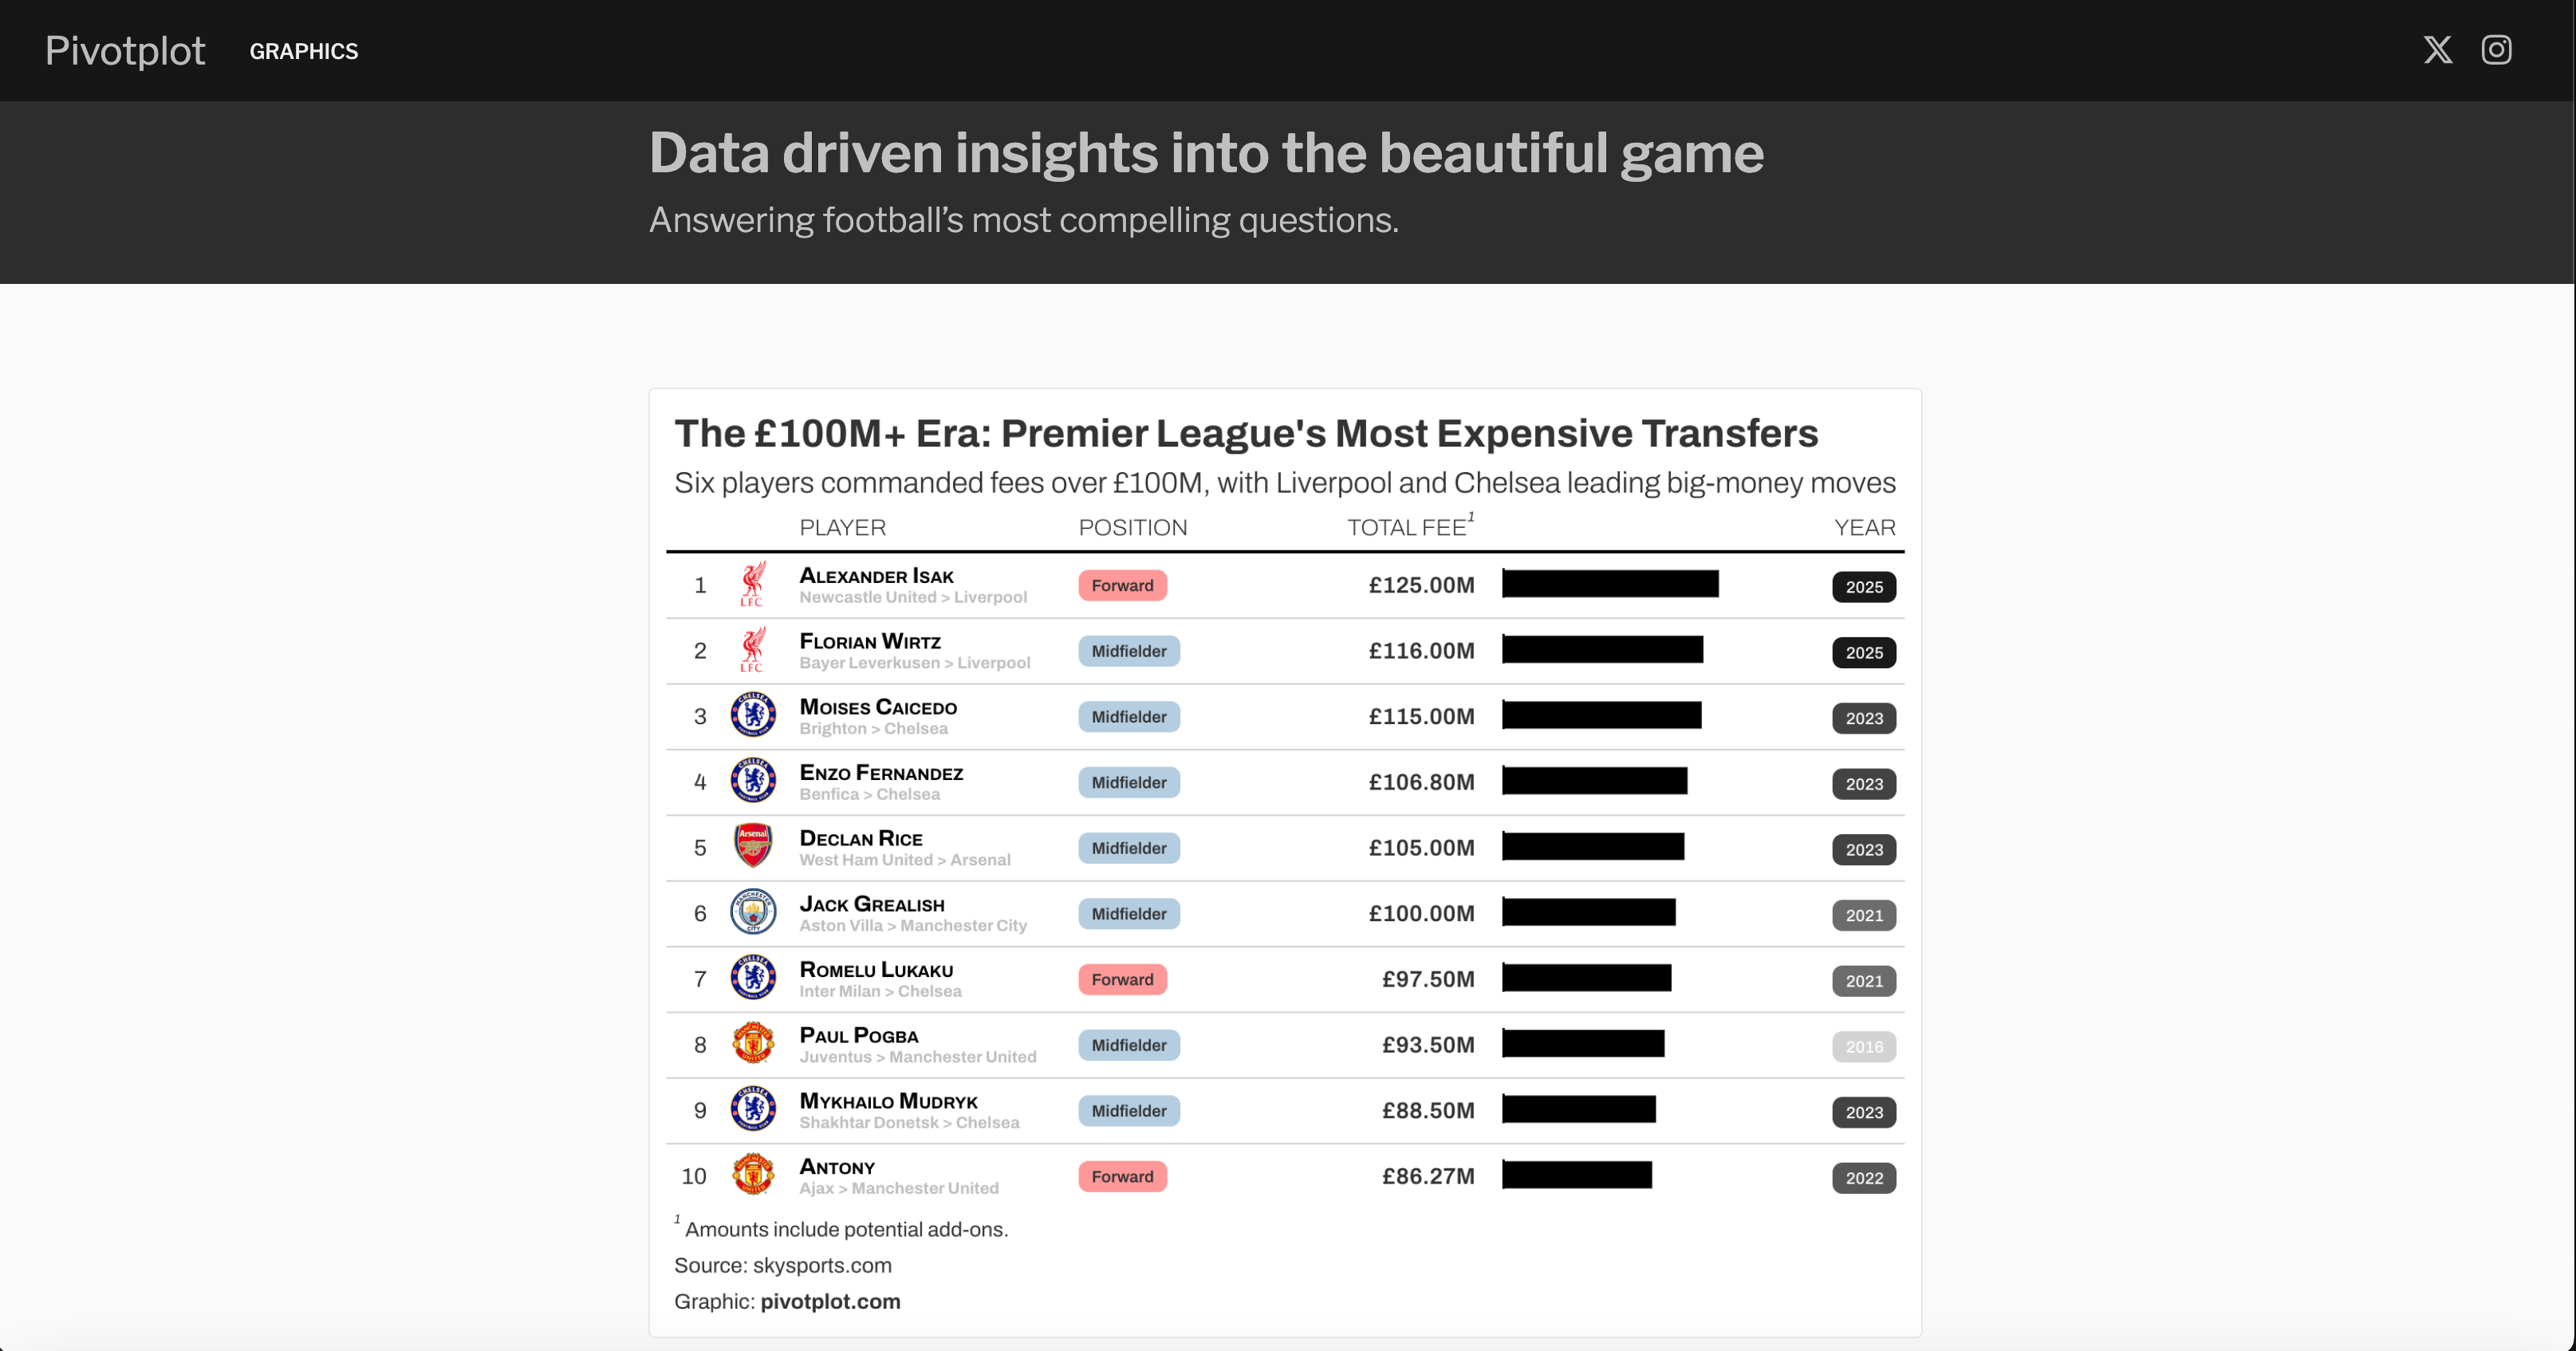Click the fee bar beside Alexander Isak
The height and width of the screenshot is (1351, 2576).
[1610, 584]
